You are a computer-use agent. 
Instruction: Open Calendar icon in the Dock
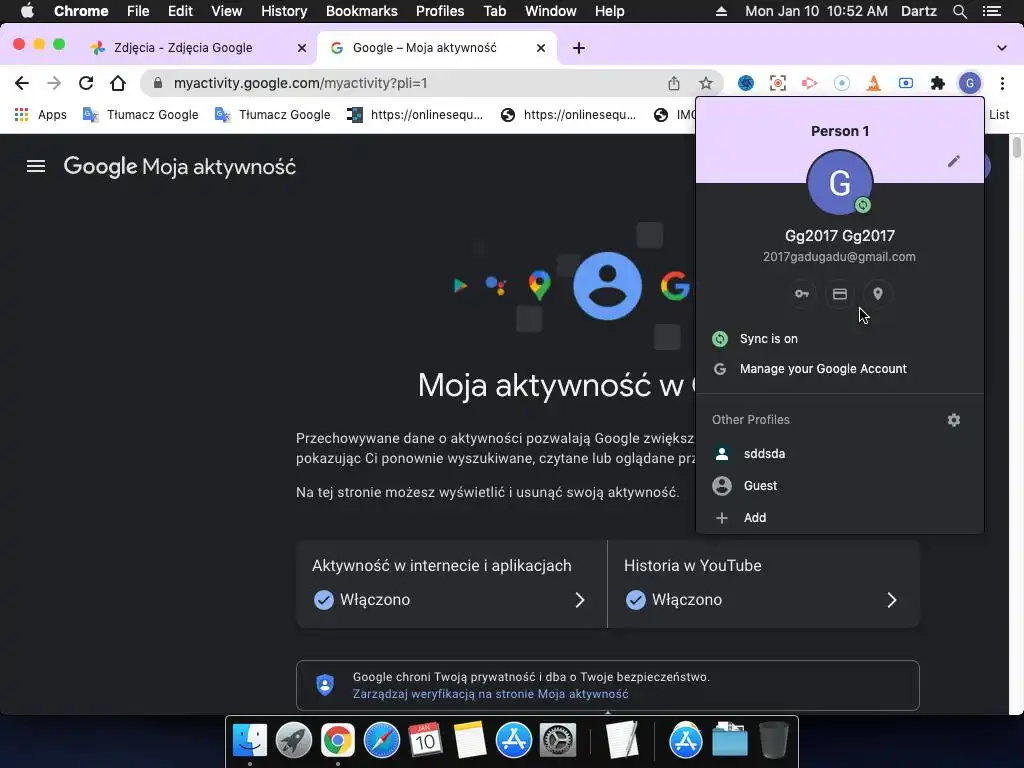pyautogui.click(x=425, y=741)
